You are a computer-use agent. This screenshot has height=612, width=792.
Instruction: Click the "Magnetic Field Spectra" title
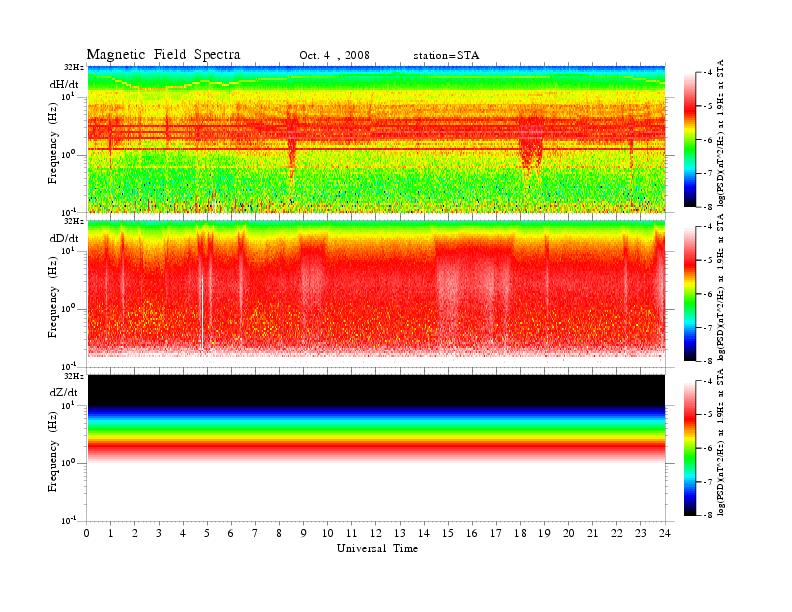click(163, 55)
